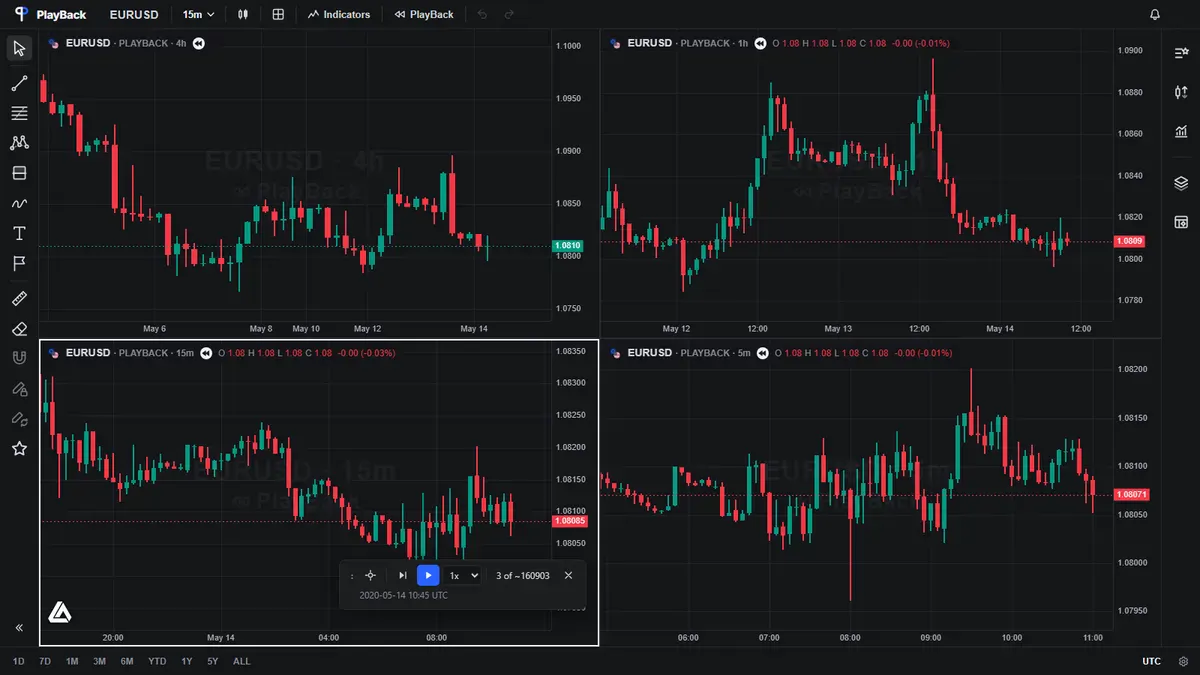Step forward one bar in playback

pyautogui.click(x=402, y=575)
